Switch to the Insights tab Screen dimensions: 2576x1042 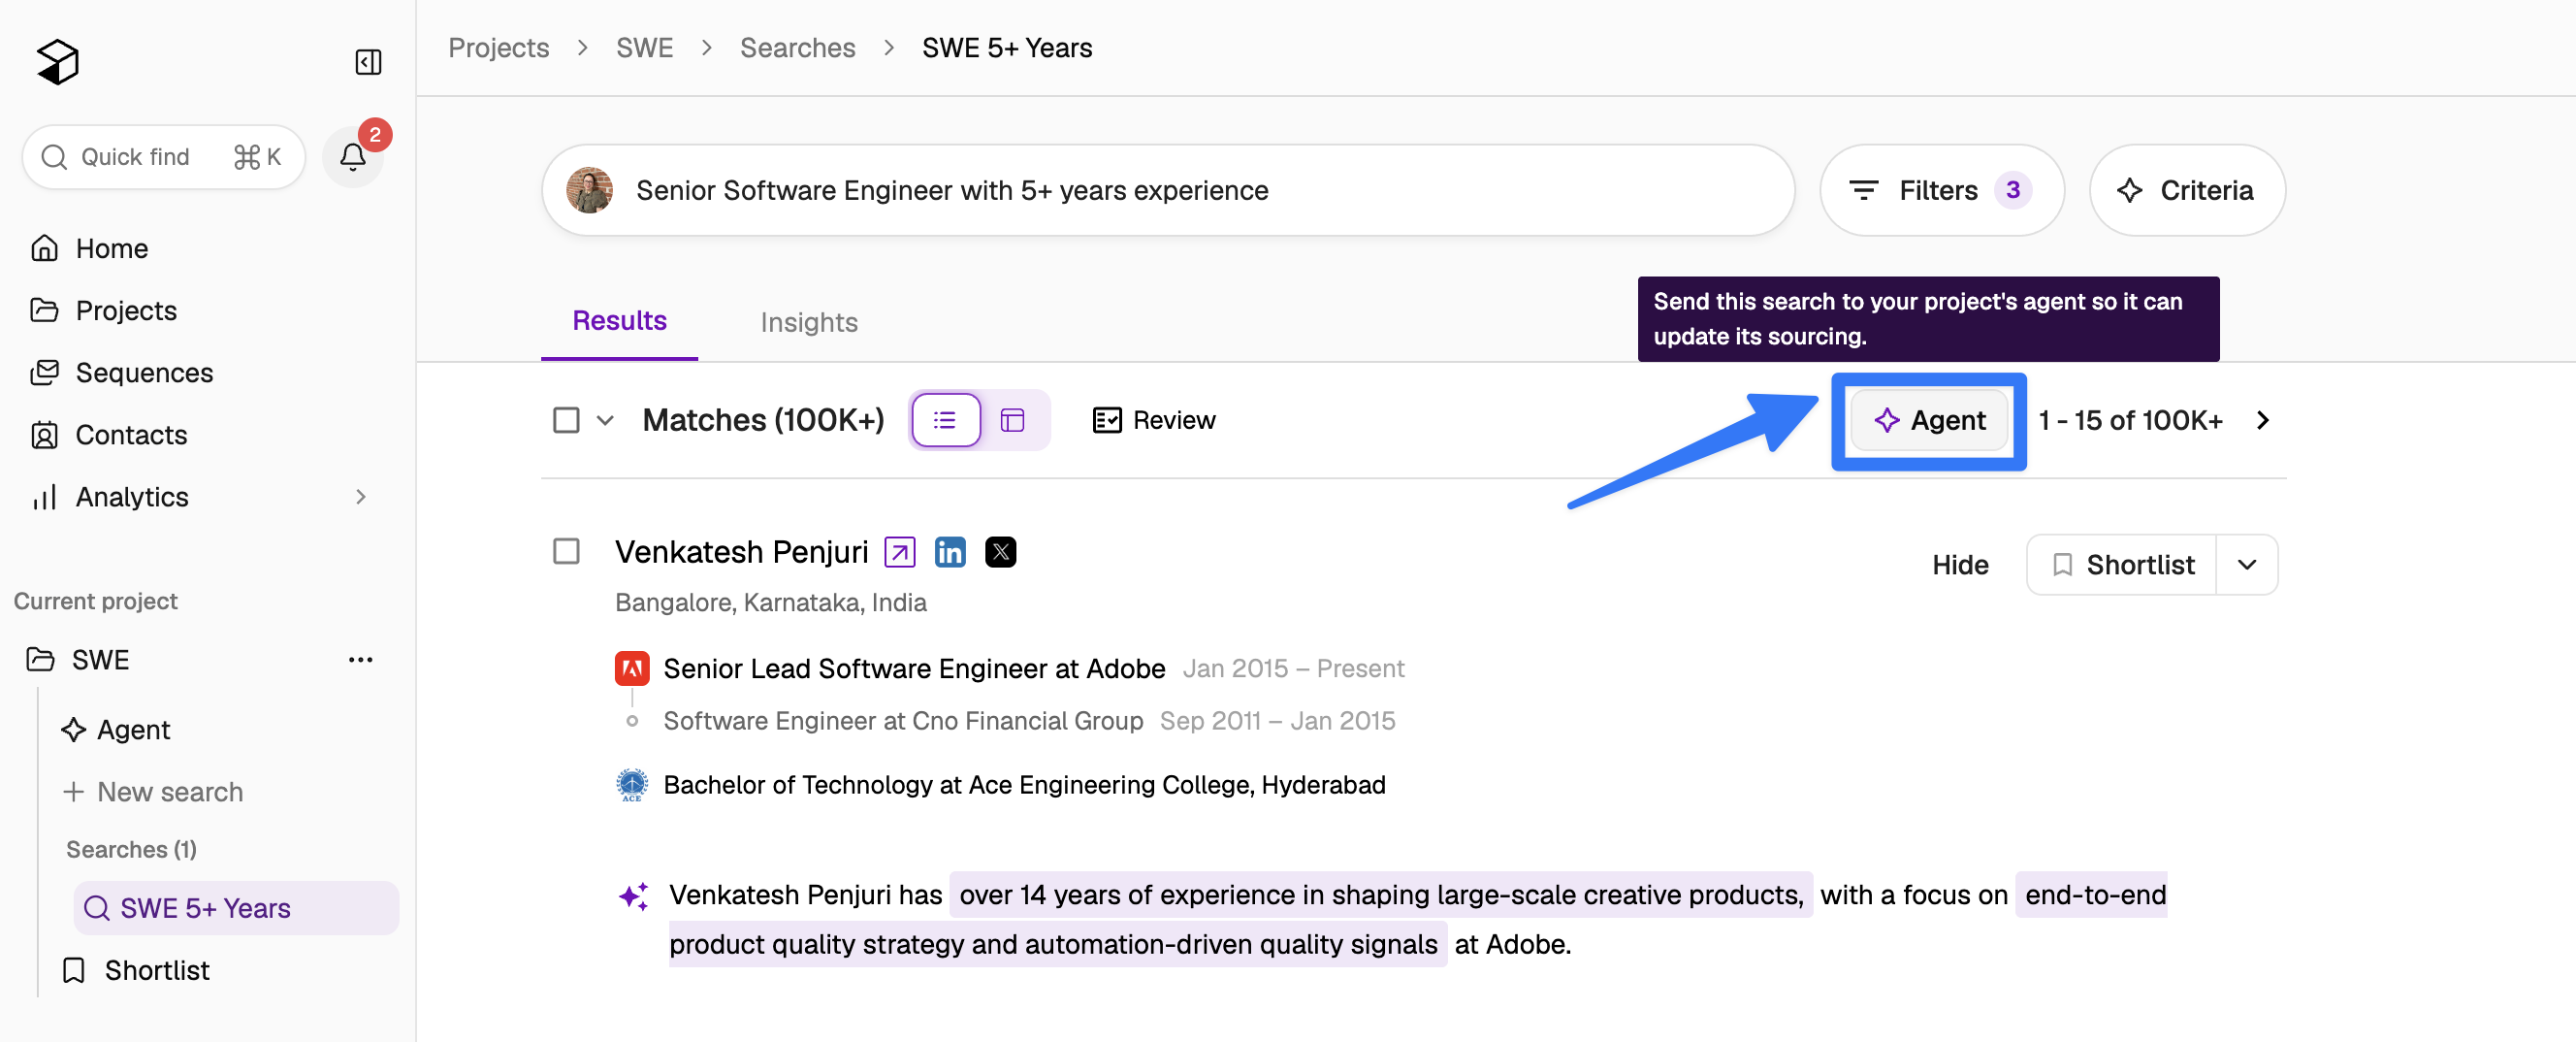pos(808,322)
